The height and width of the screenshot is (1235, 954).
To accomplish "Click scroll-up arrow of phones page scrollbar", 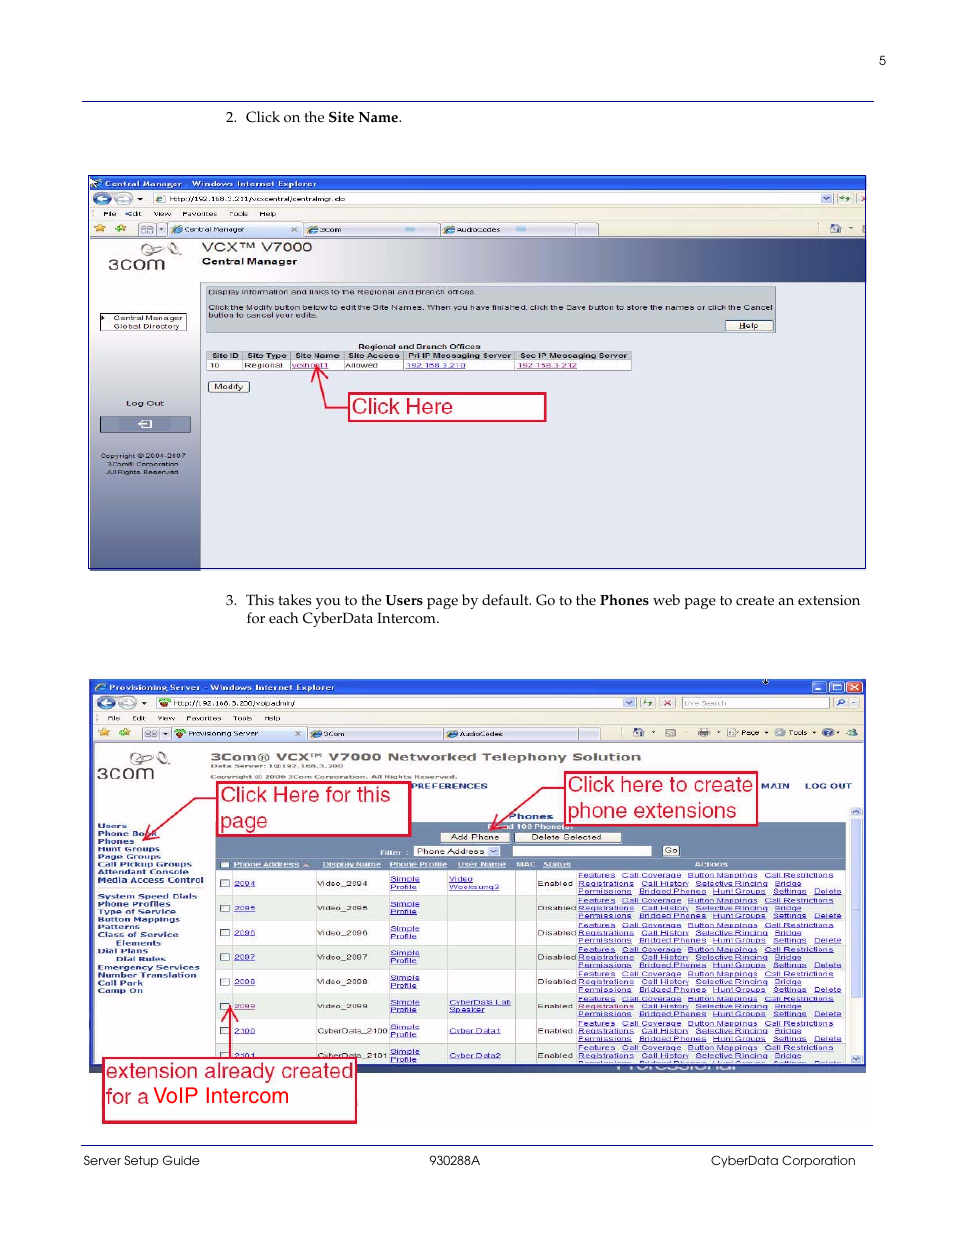I will (856, 813).
